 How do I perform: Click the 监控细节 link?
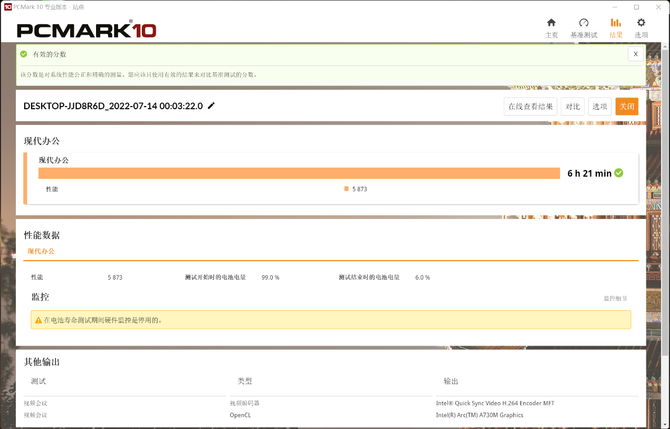615,298
